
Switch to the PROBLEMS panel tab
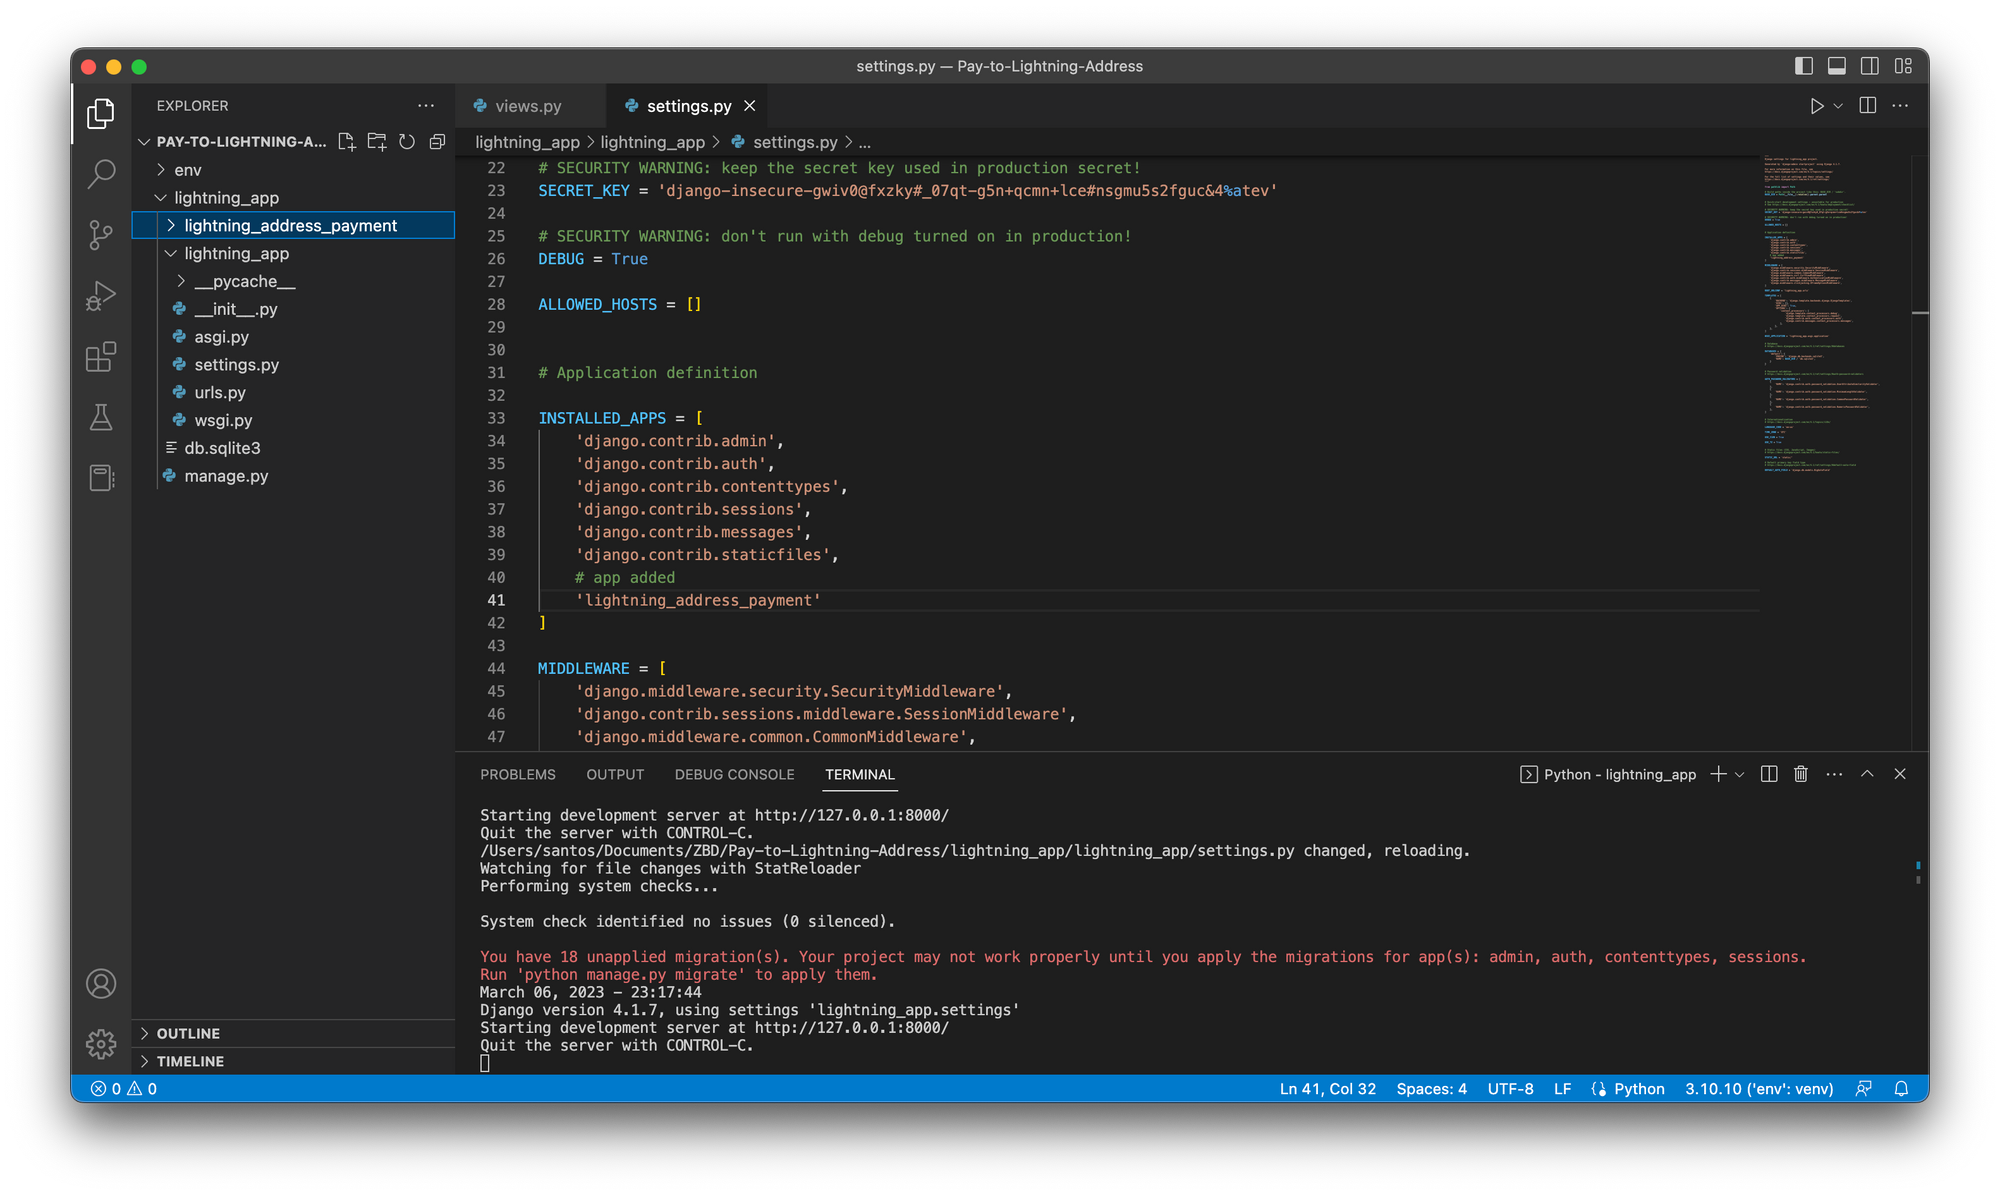coord(518,774)
